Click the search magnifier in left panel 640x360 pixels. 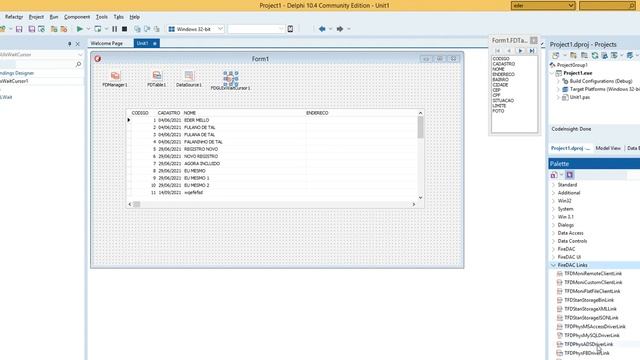(x=78, y=64)
